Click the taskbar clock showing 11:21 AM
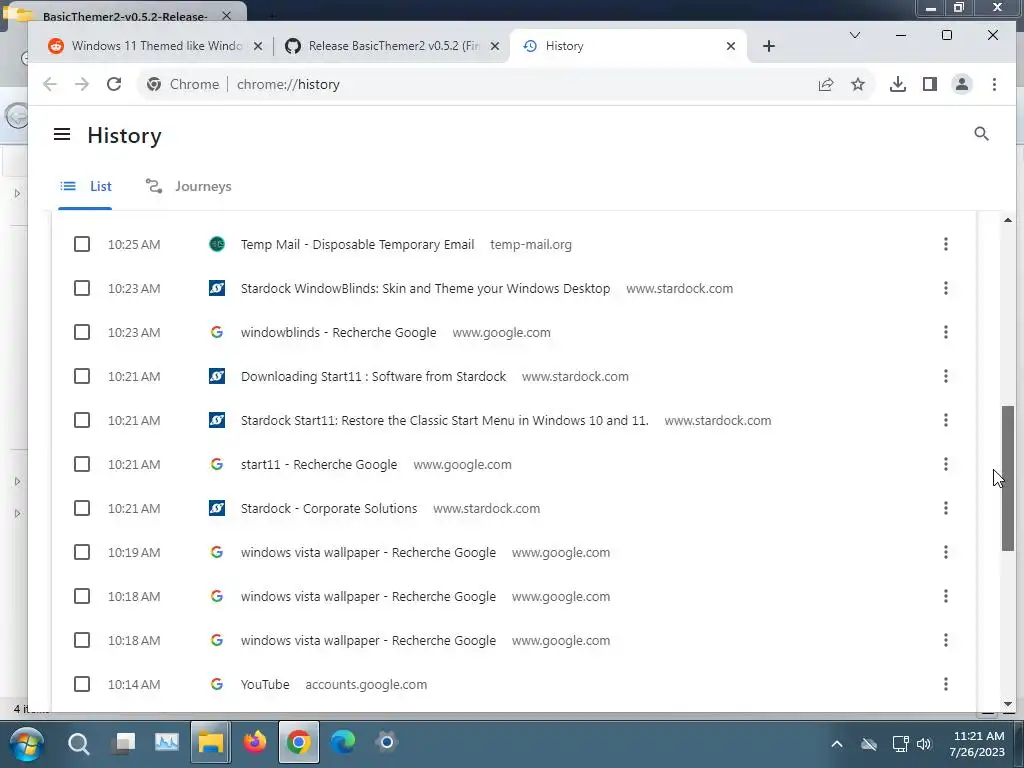 pyautogui.click(x=978, y=744)
